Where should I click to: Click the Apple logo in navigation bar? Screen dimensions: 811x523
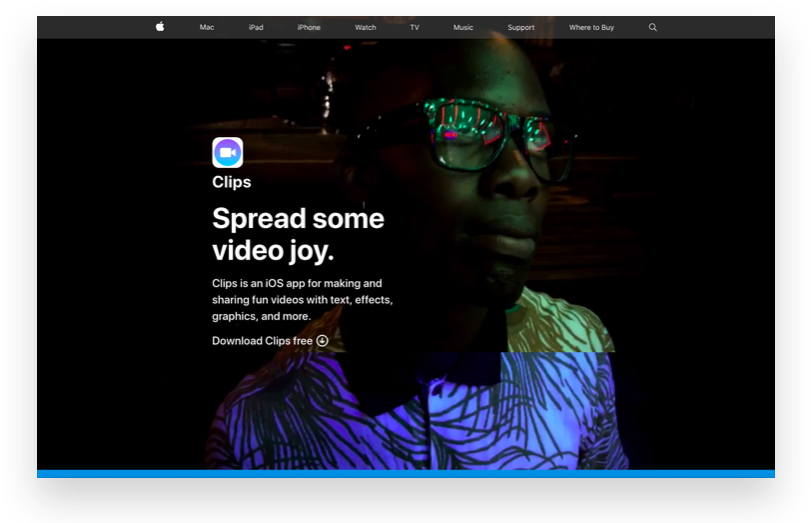pos(160,27)
